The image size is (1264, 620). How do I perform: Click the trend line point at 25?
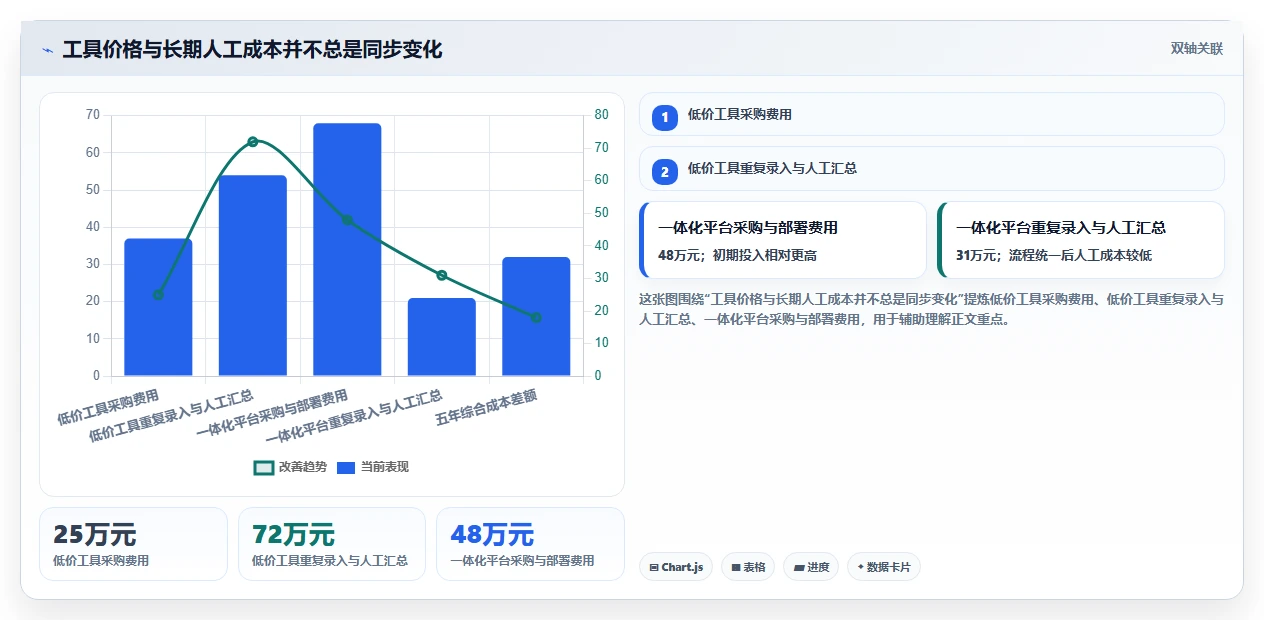[x=158, y=295]
